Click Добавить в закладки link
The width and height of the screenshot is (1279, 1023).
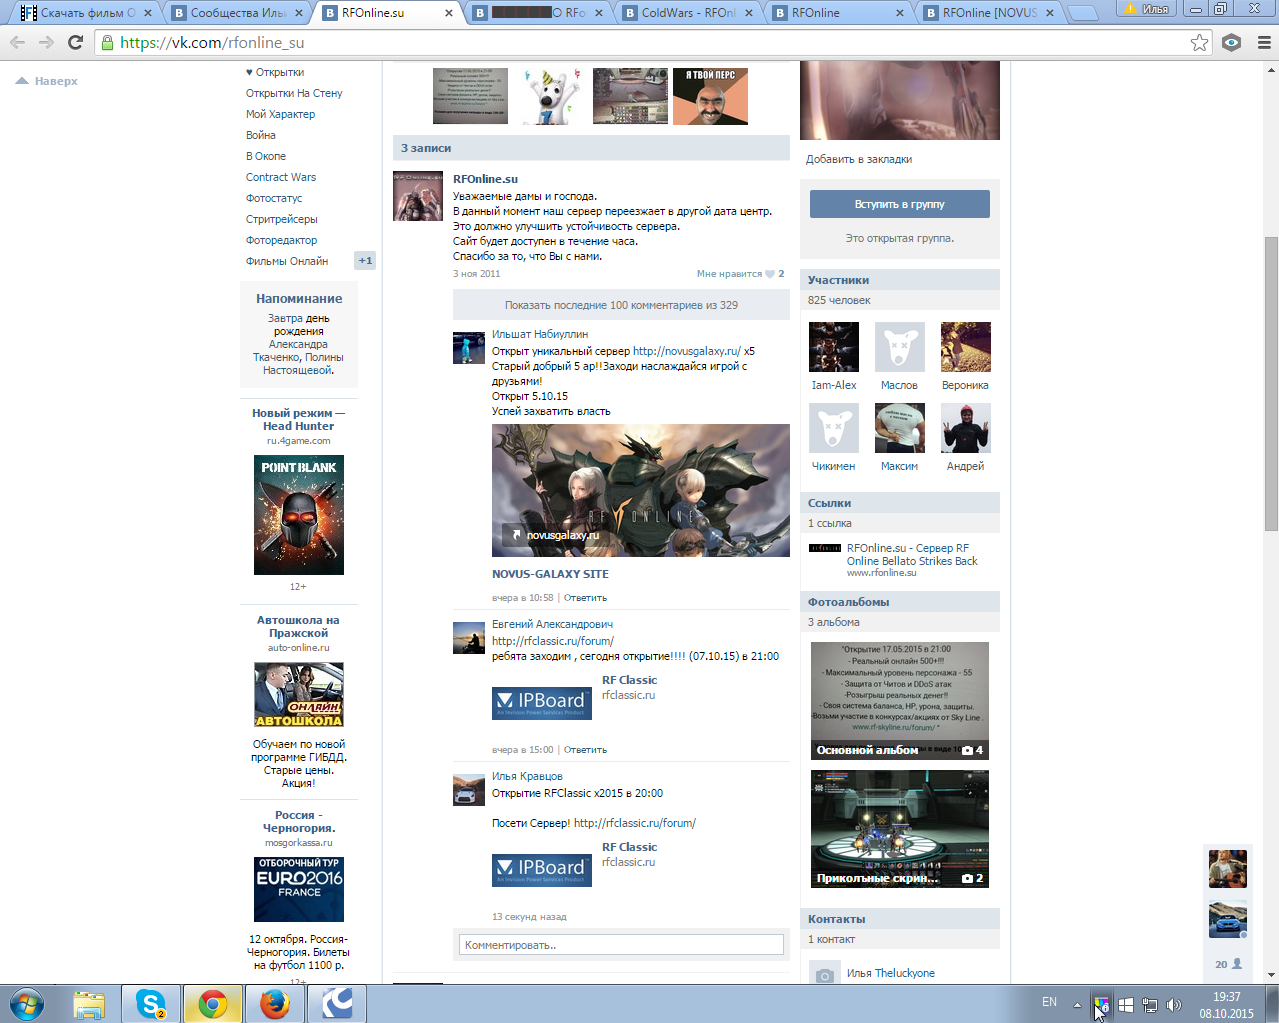859,159
